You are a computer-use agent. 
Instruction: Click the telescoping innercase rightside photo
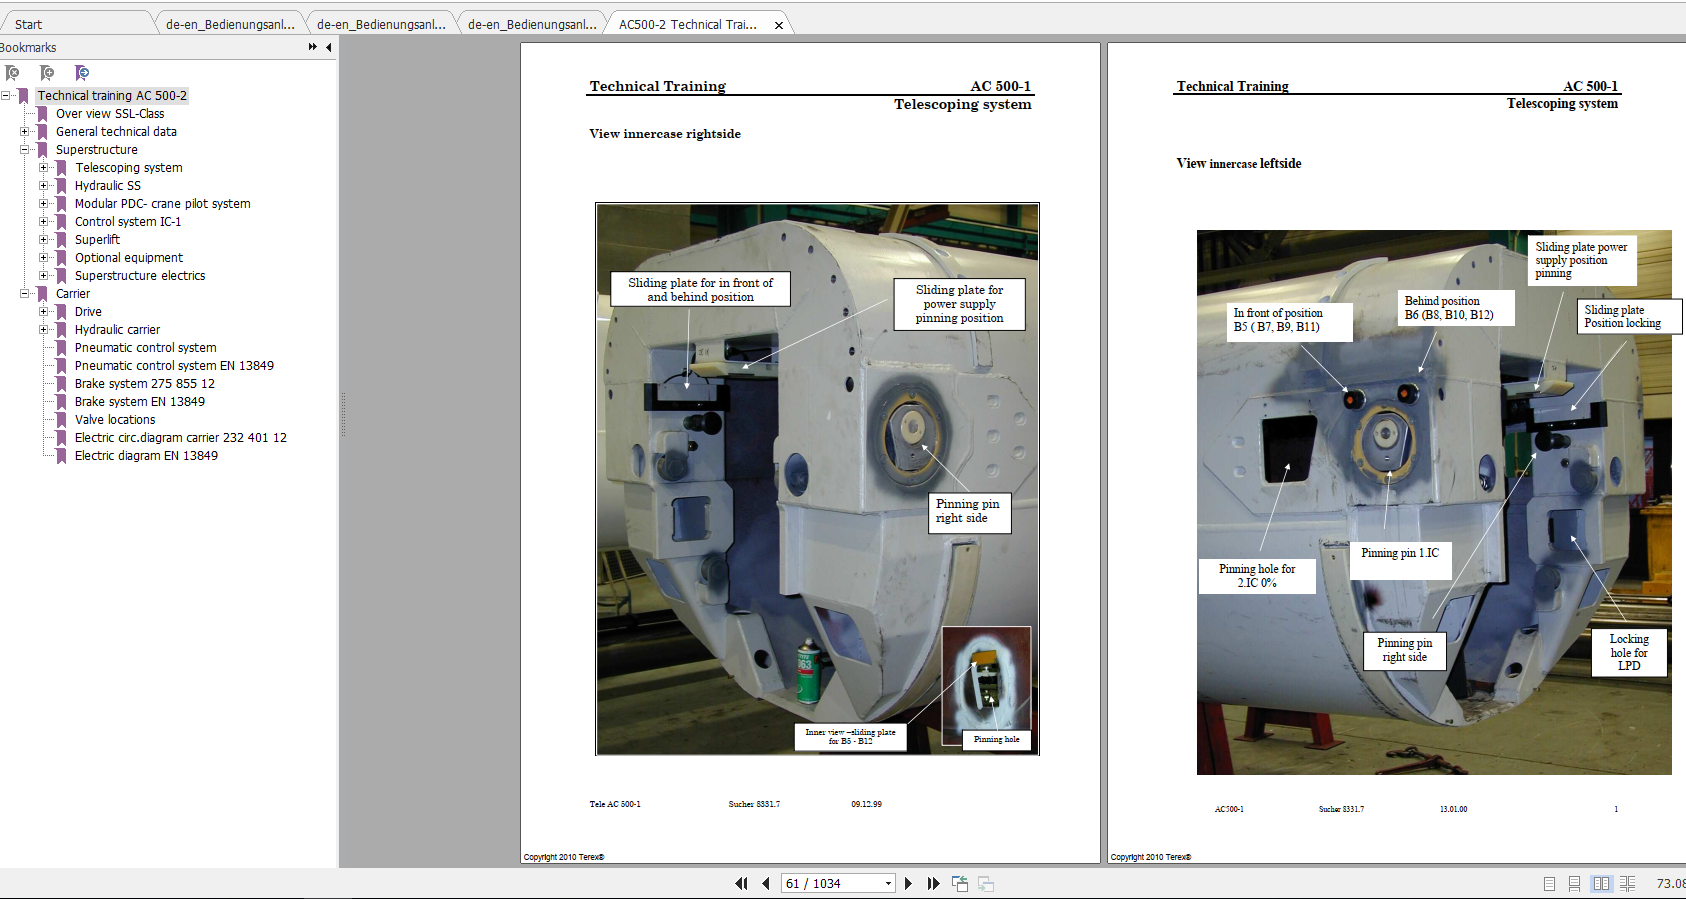[x=817, y=479]
